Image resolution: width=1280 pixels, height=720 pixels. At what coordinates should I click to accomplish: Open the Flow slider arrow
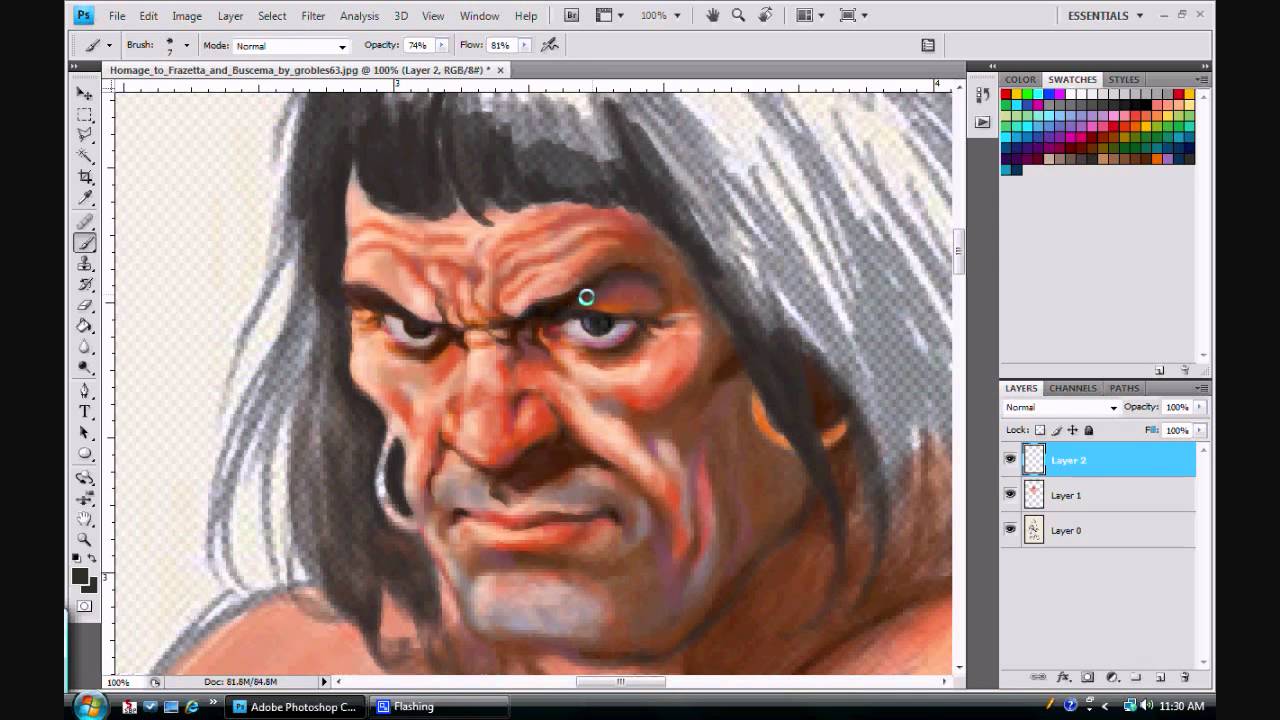pyautogui.click(x=524, y=45)
